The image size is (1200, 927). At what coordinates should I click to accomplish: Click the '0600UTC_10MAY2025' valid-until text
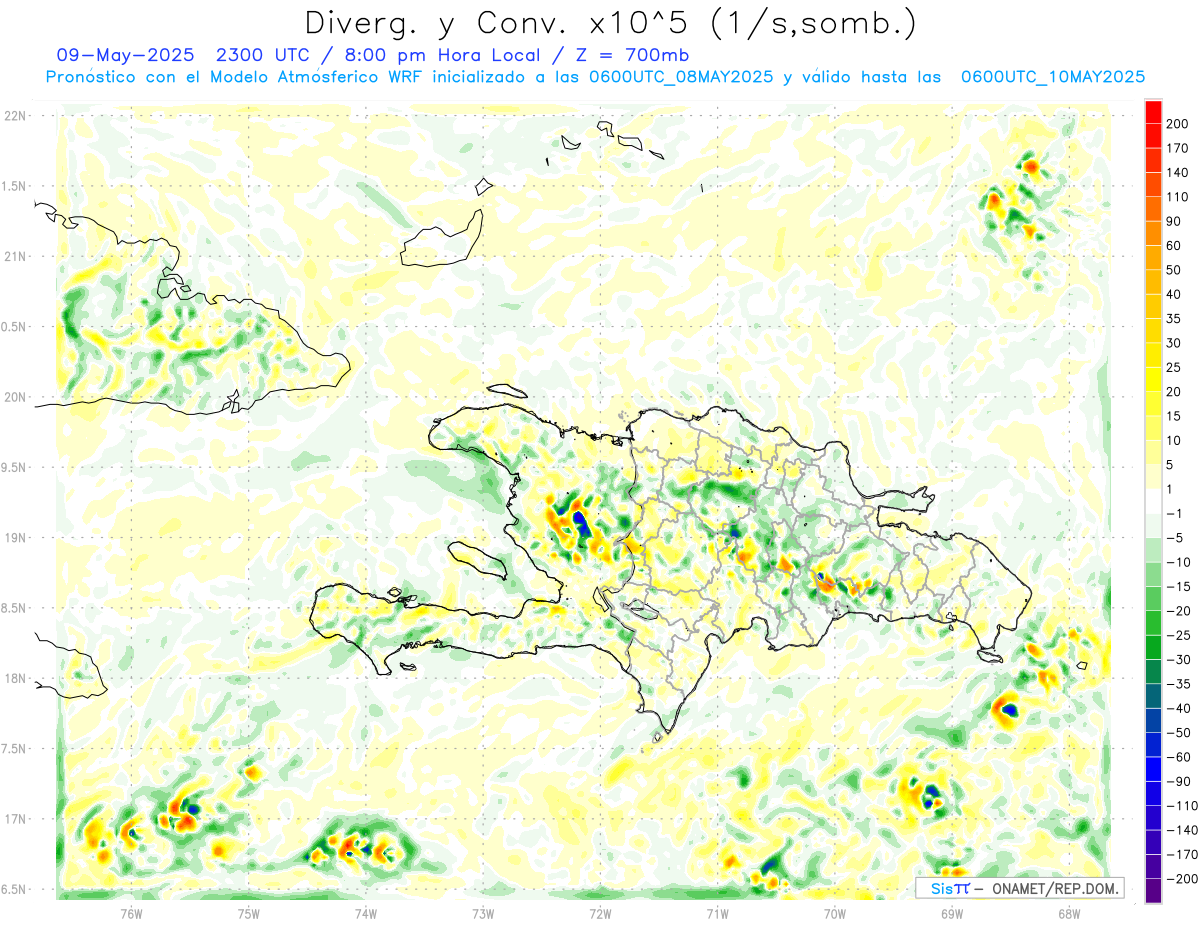pyautogui.click(x=1052, y=77)
